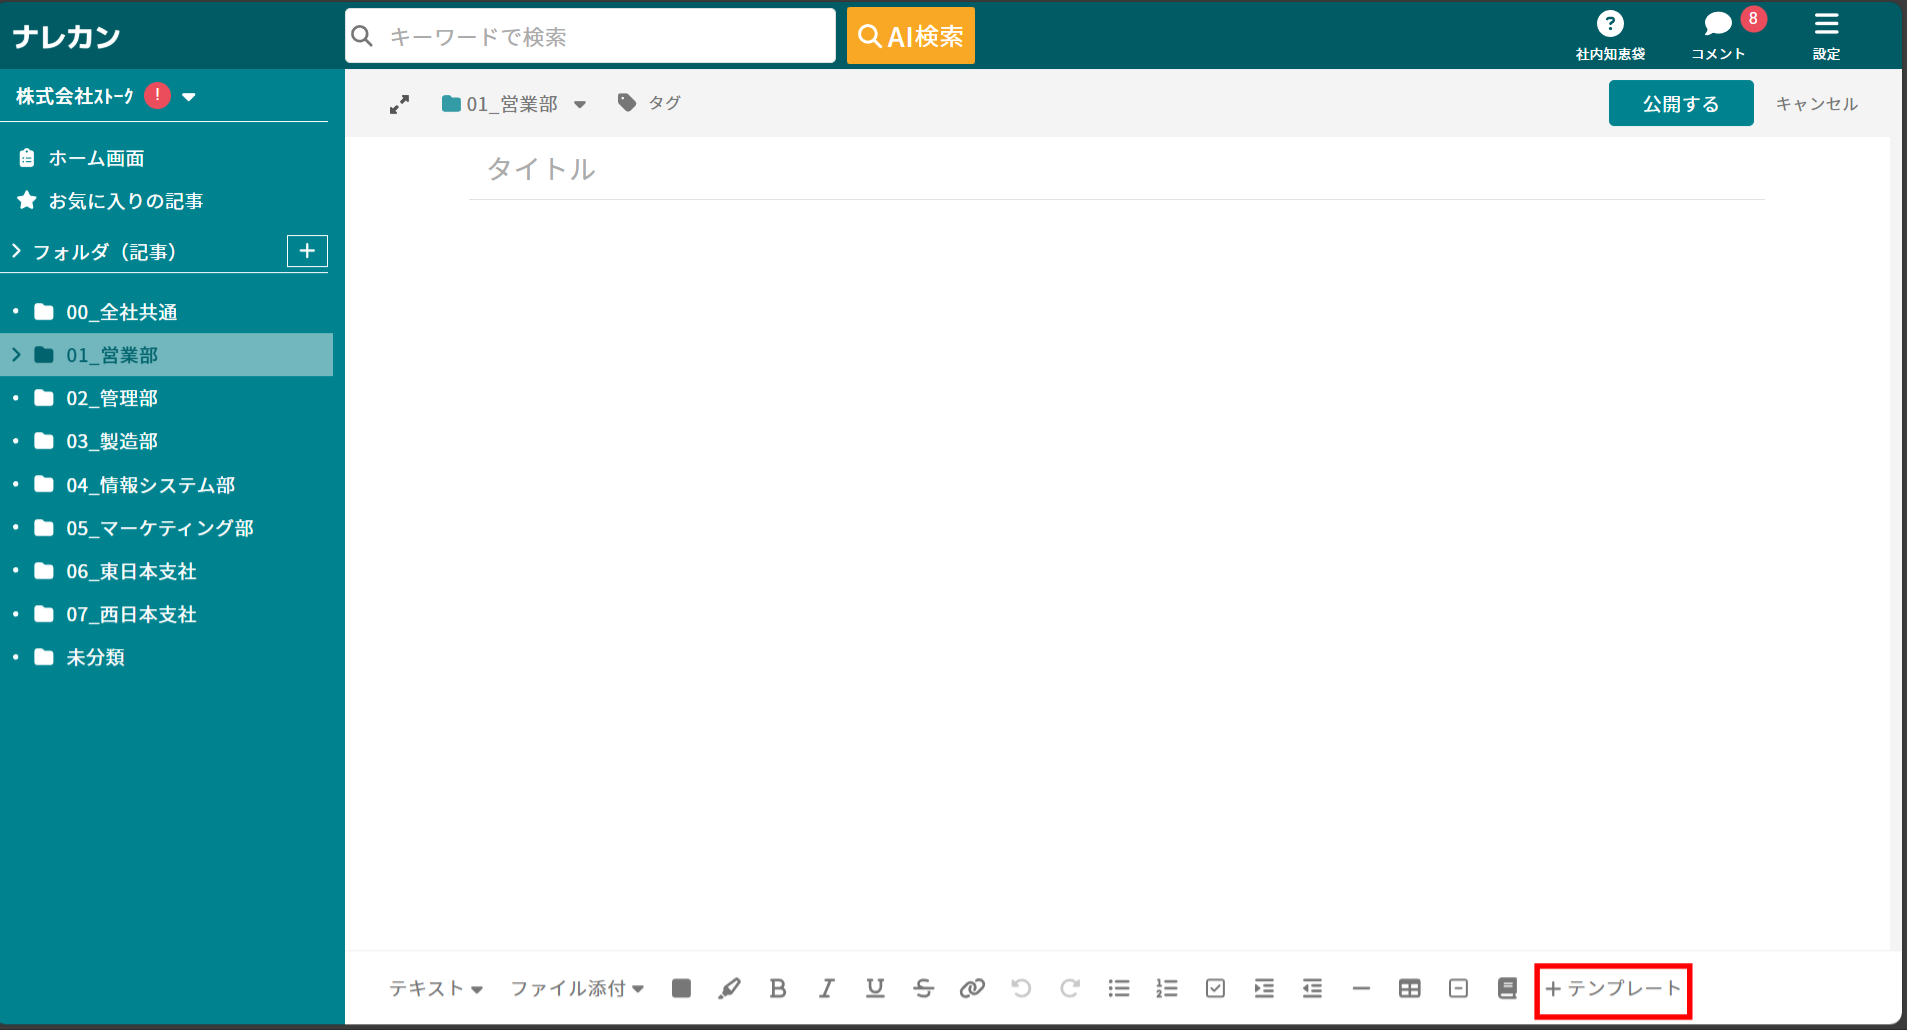Image resolution: width=1907 pixels, height=1030 pixels.
Task: Expand the editor with the fullscreen arrows icon
Action: [399, 104]
